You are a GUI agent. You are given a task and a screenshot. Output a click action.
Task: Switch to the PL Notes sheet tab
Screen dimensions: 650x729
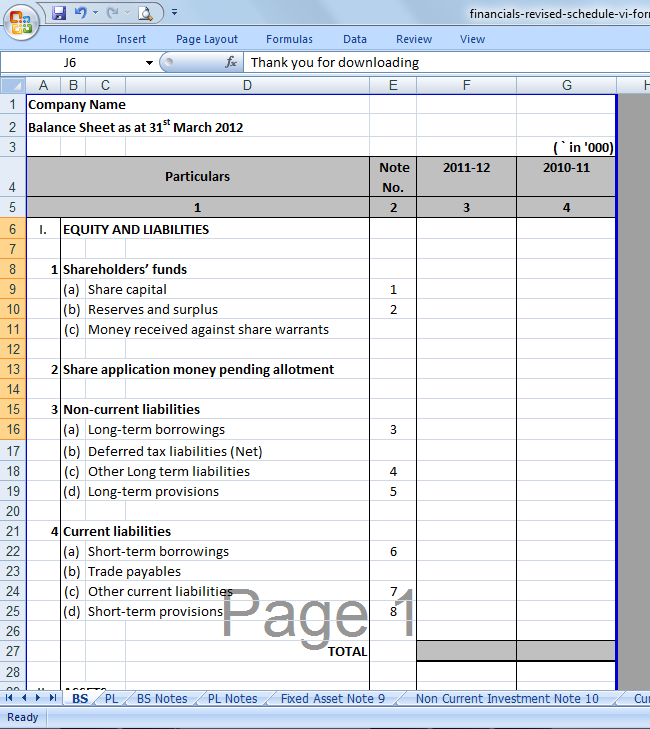(232, 698)
